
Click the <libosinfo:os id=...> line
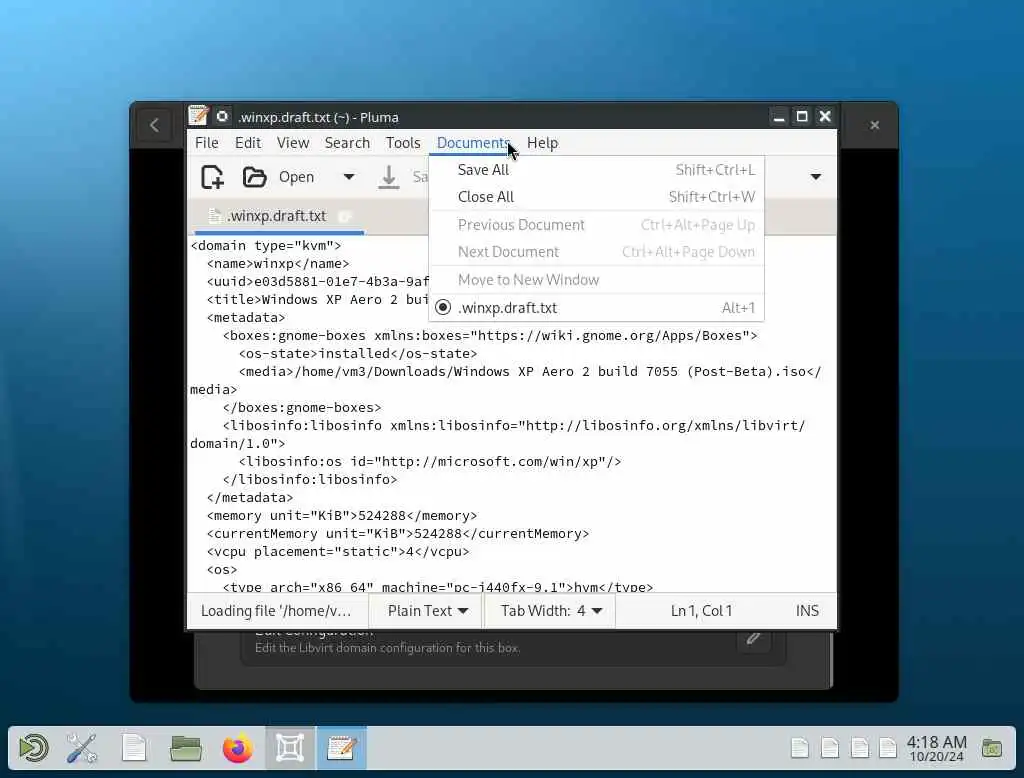(x=430, y=461)
